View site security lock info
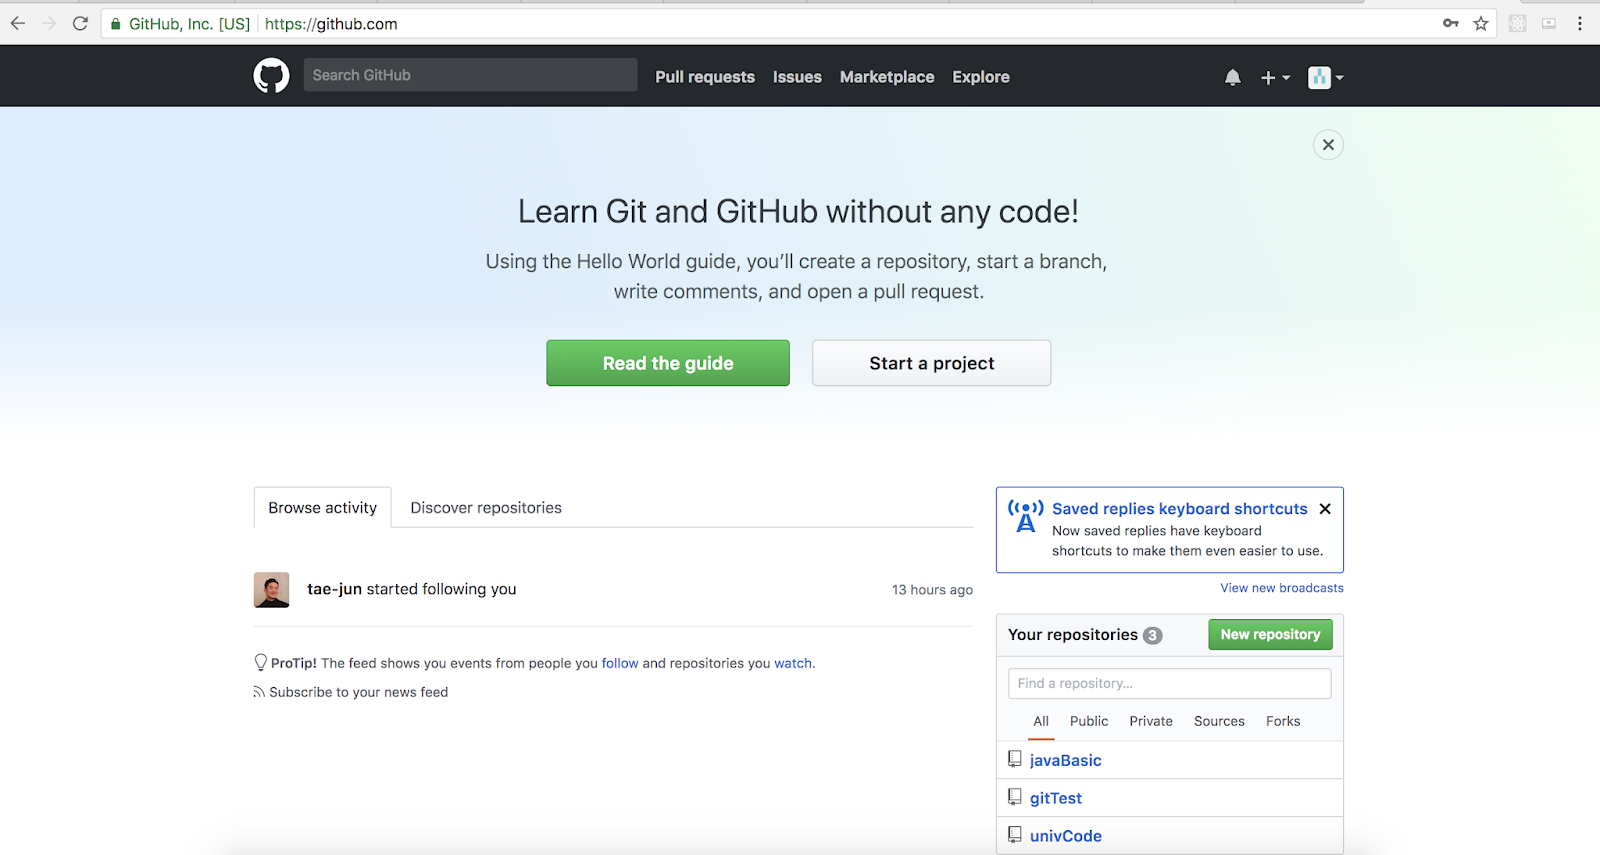This screenshot has height=855, width=1600. coord(116,24)
